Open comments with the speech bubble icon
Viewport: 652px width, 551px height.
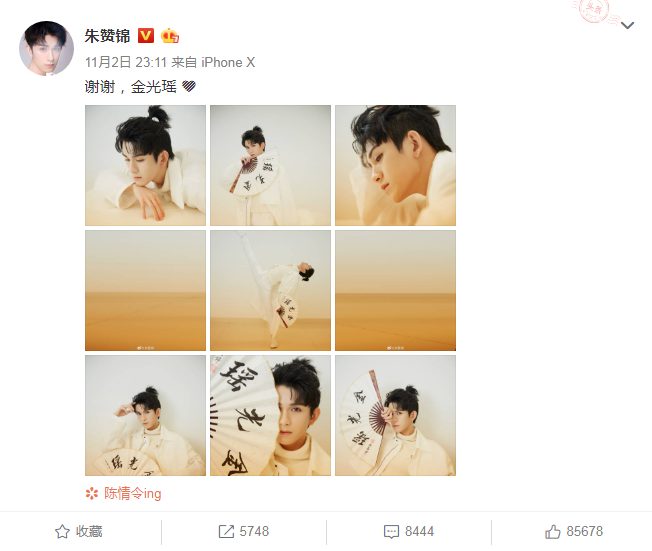point(391,531)
